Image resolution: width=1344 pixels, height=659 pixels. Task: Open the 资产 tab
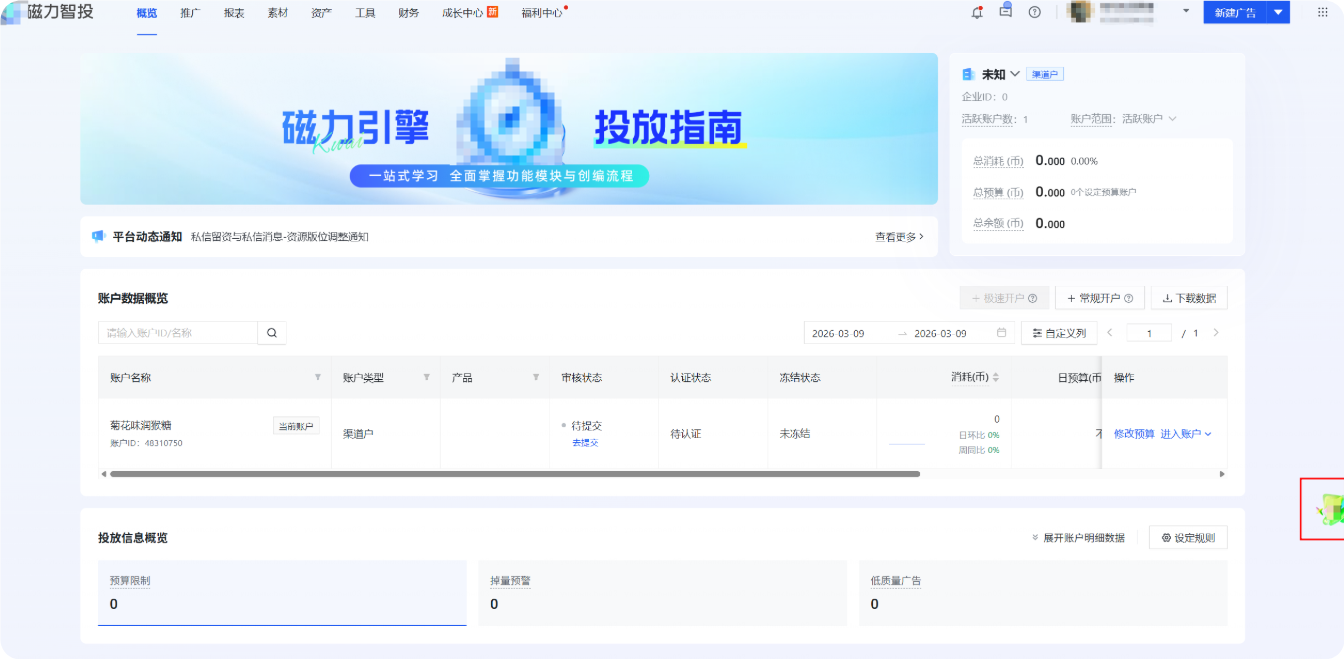[322, 13]
